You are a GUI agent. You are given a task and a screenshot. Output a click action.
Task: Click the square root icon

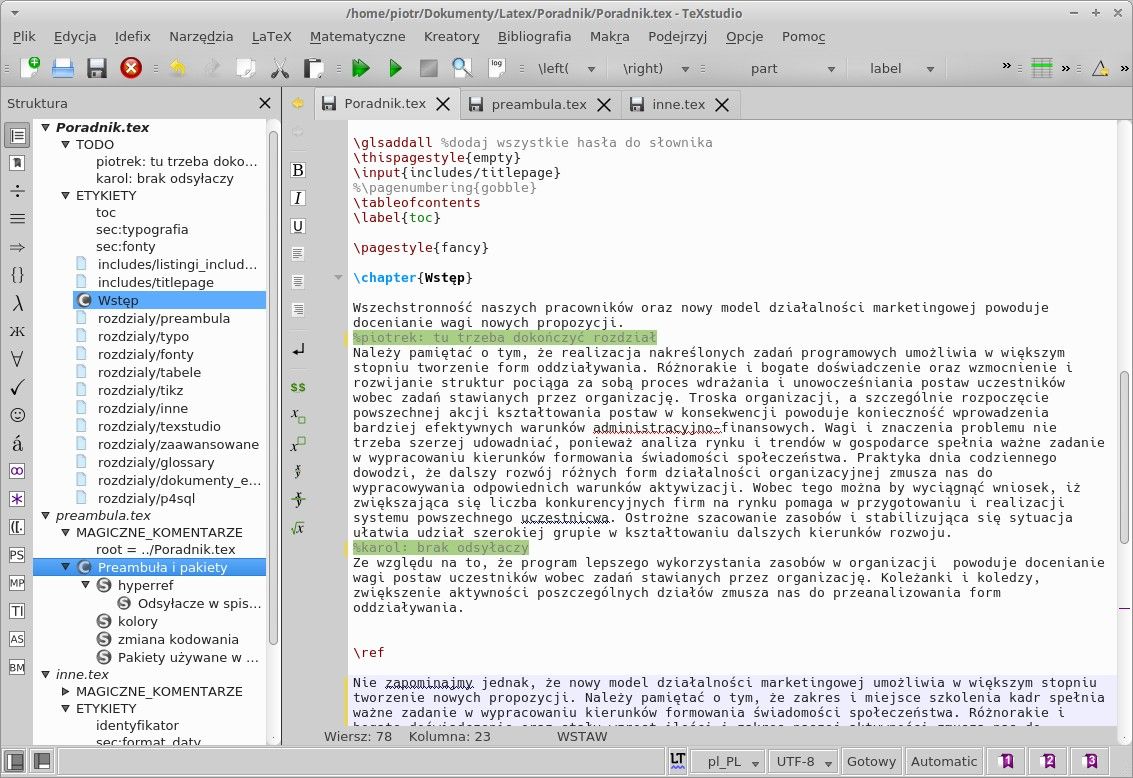[x=297, y=528]
